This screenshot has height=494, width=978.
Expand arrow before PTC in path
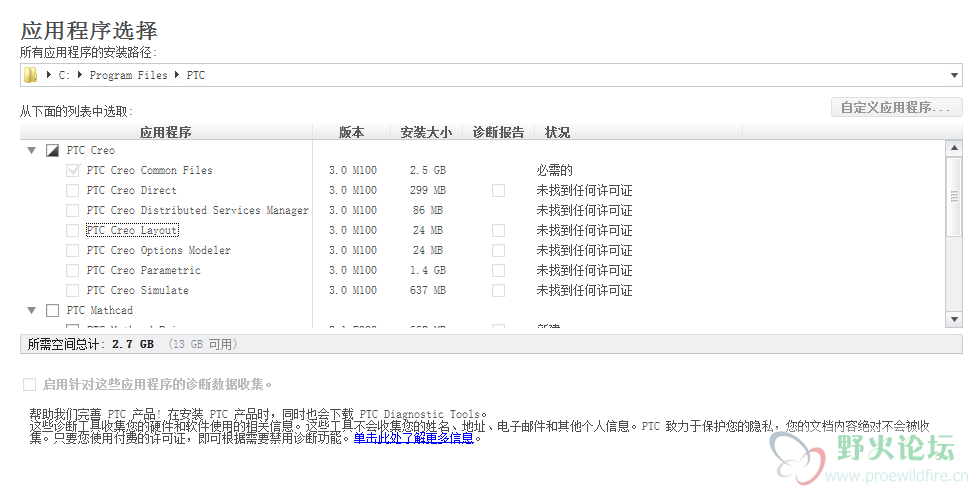tap(177, 75)
